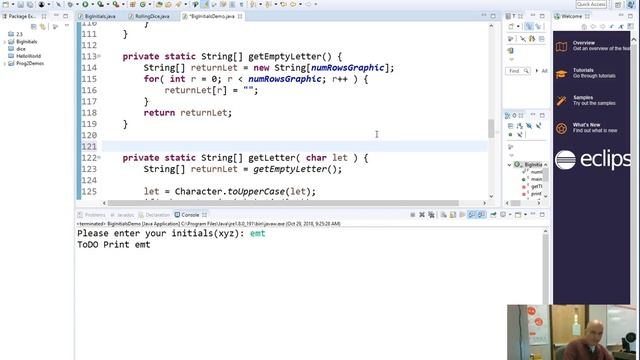Click the Open Console icon in Console toolbar
640x360 pixels.
518,215
